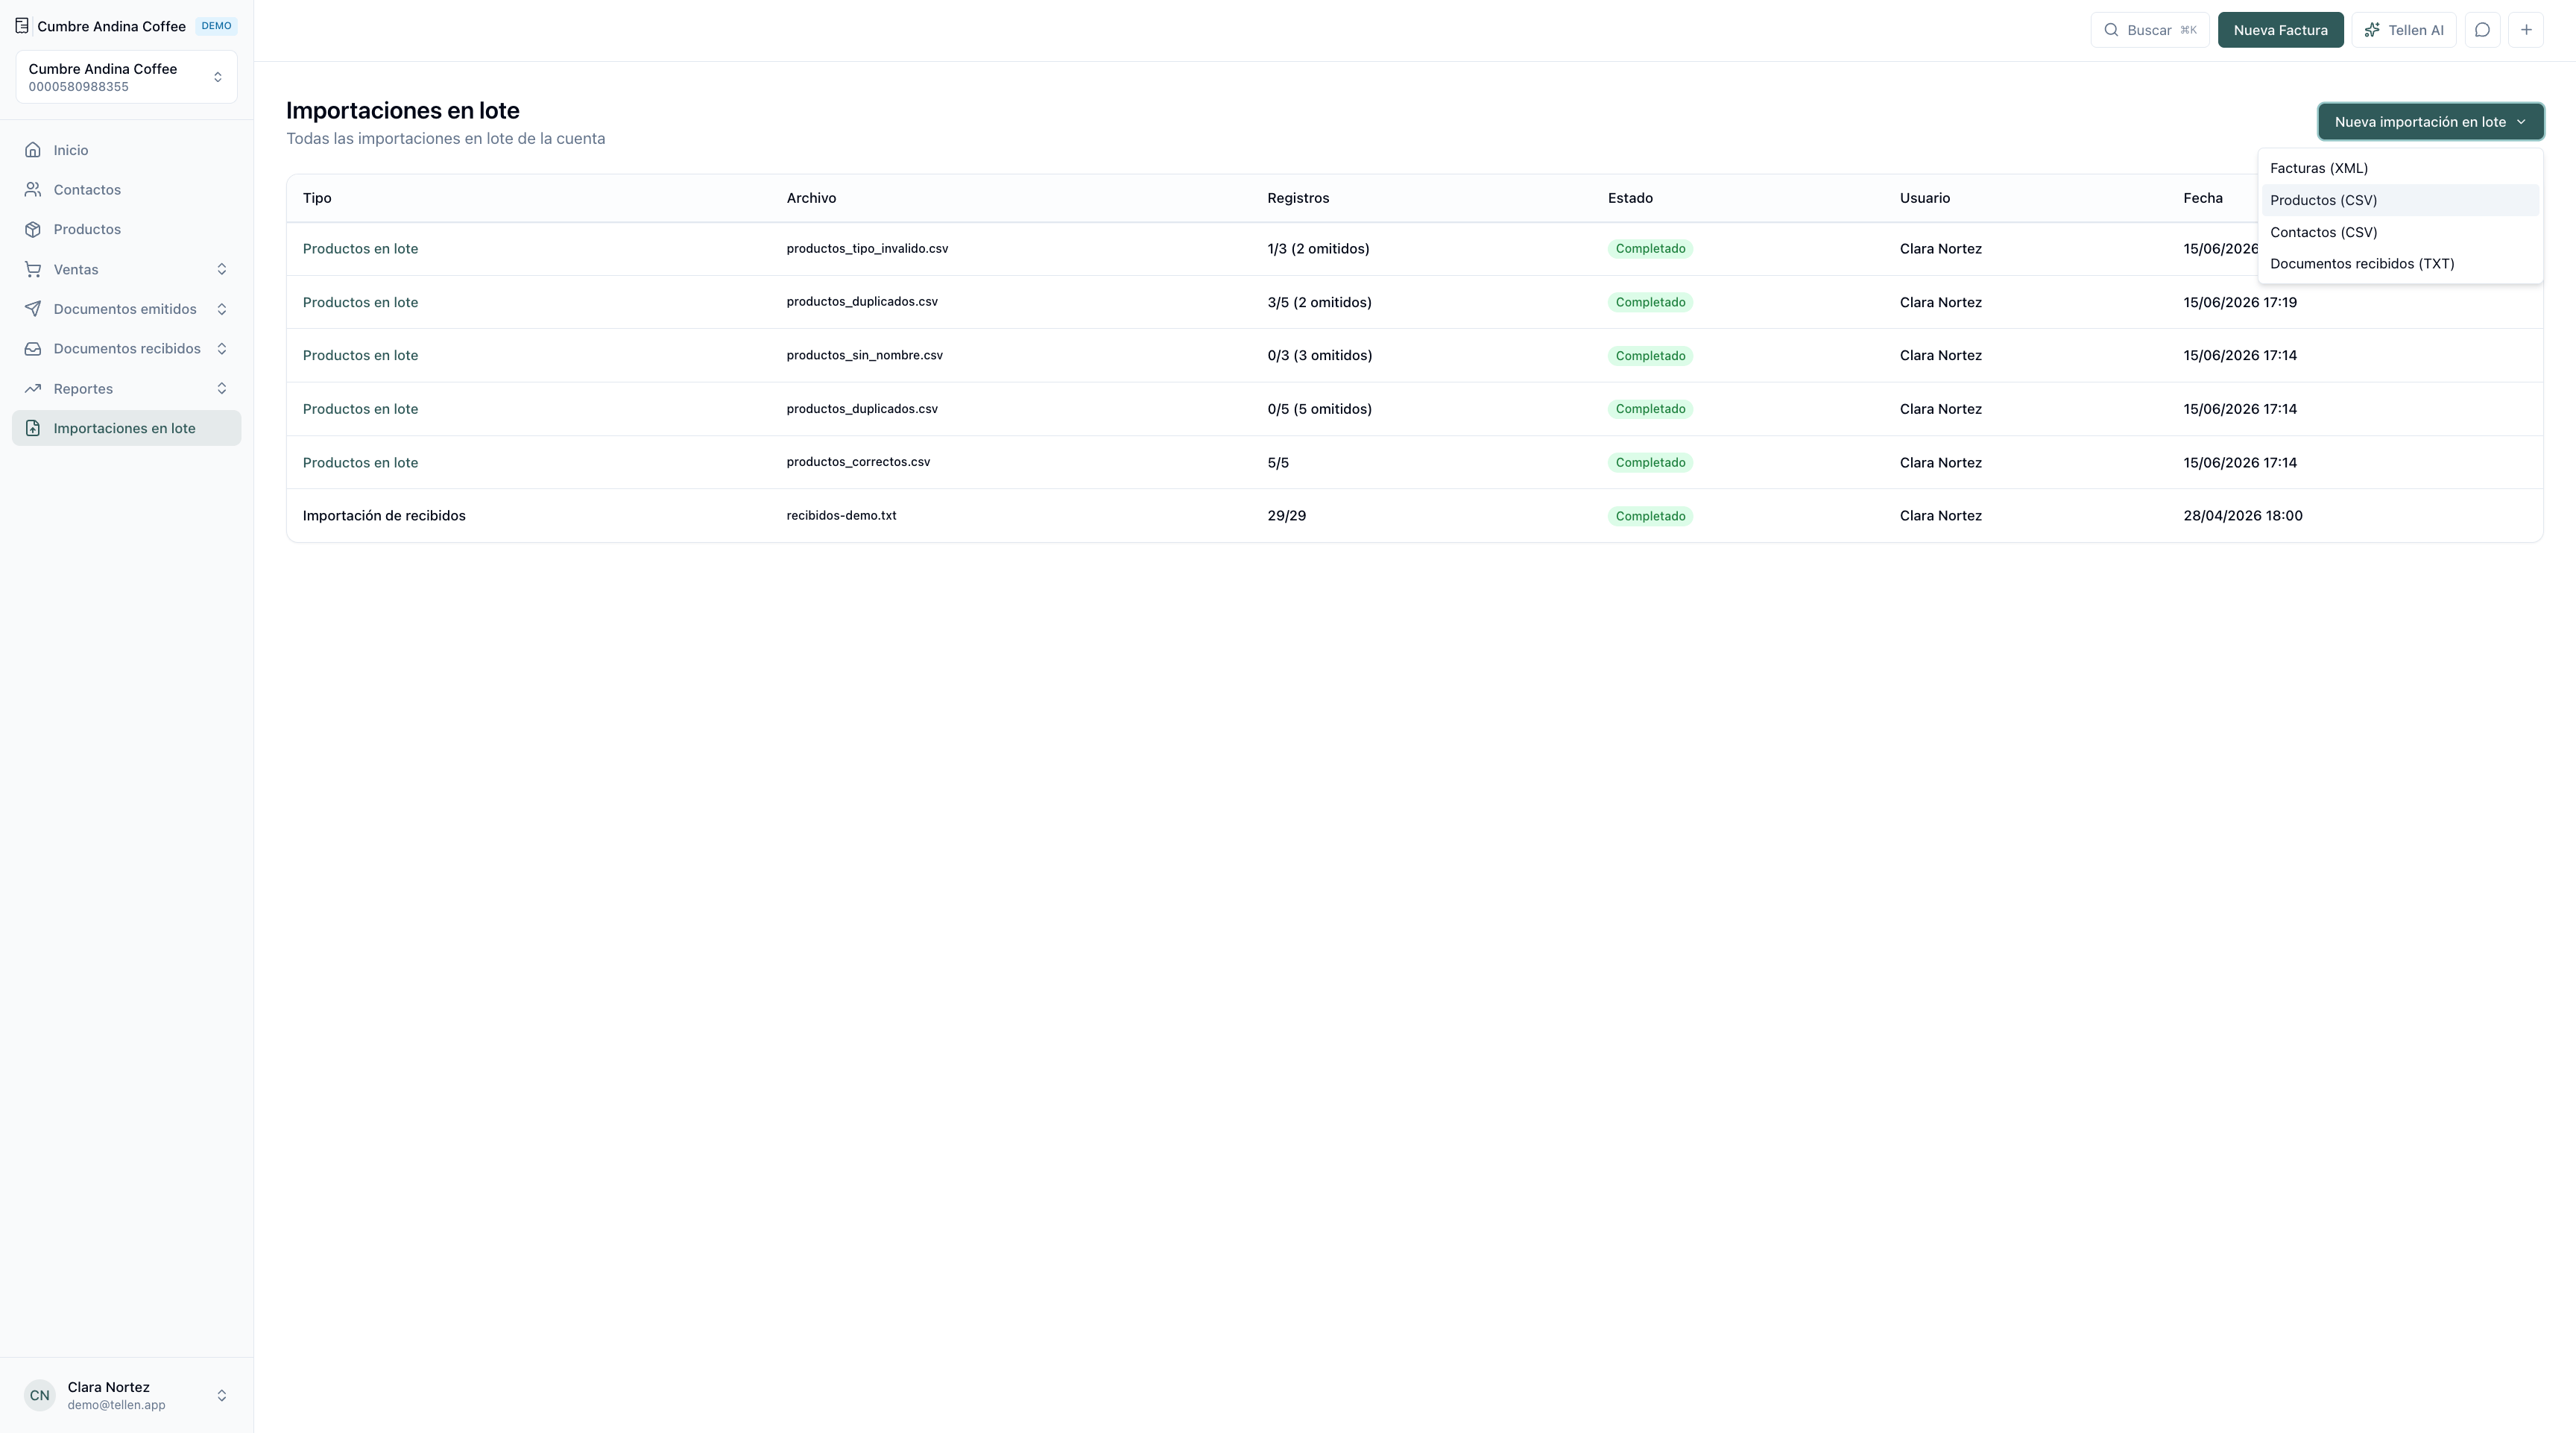Select Contactos (CSV) from the menu

pyautogui.click(x=2400, y=232)
